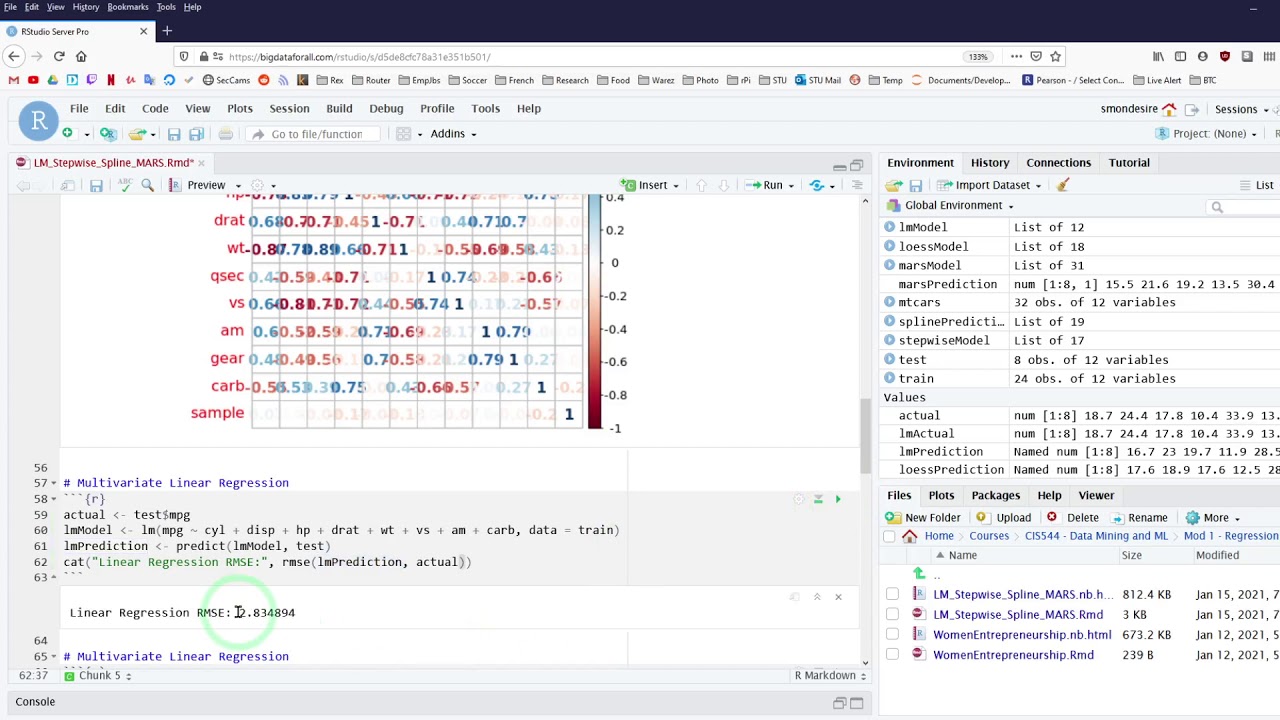The height and width of the screenshot is (720, 1280).
Task: Save workspace in Environment pane
Action: pyautogui.click(x=915, y=185)
